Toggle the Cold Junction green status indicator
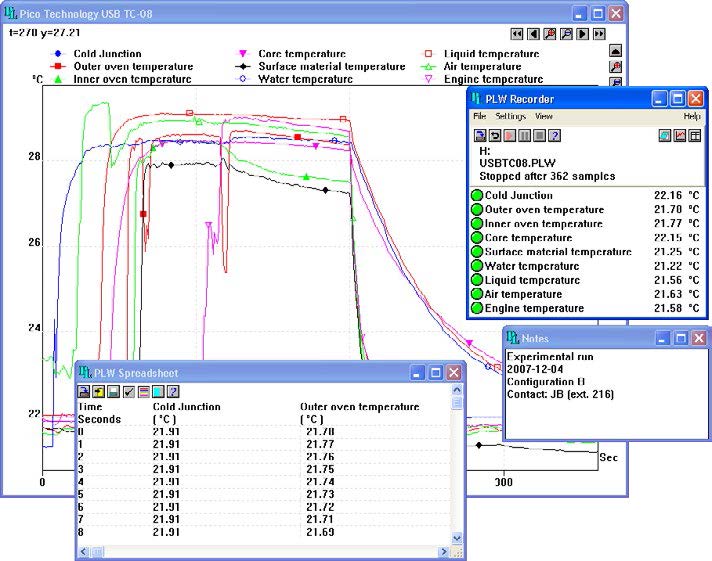712x561 pixels. click(x=477, y=196)
